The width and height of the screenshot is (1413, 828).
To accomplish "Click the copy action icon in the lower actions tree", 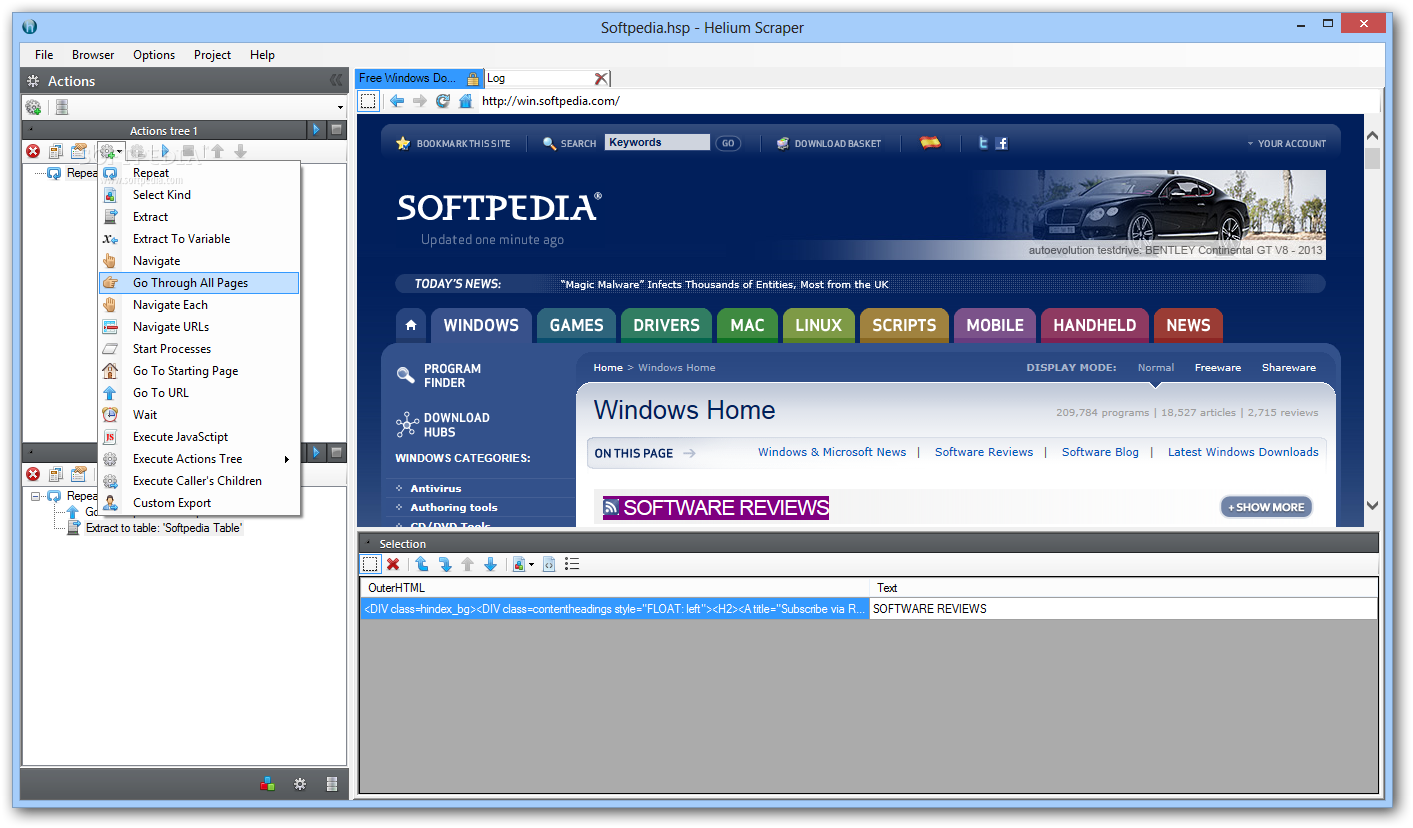I will tap(56, 474).
